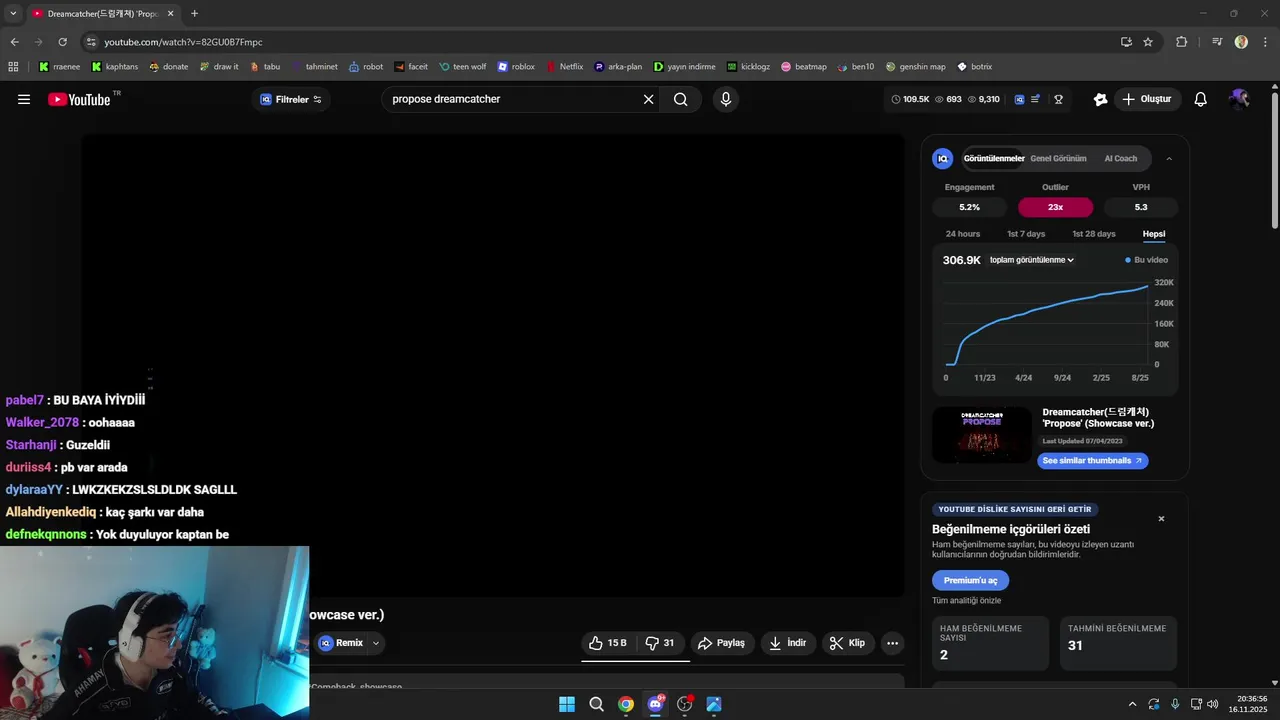
Task: Bookmark this page with the star
Action: pos(1148,42)
